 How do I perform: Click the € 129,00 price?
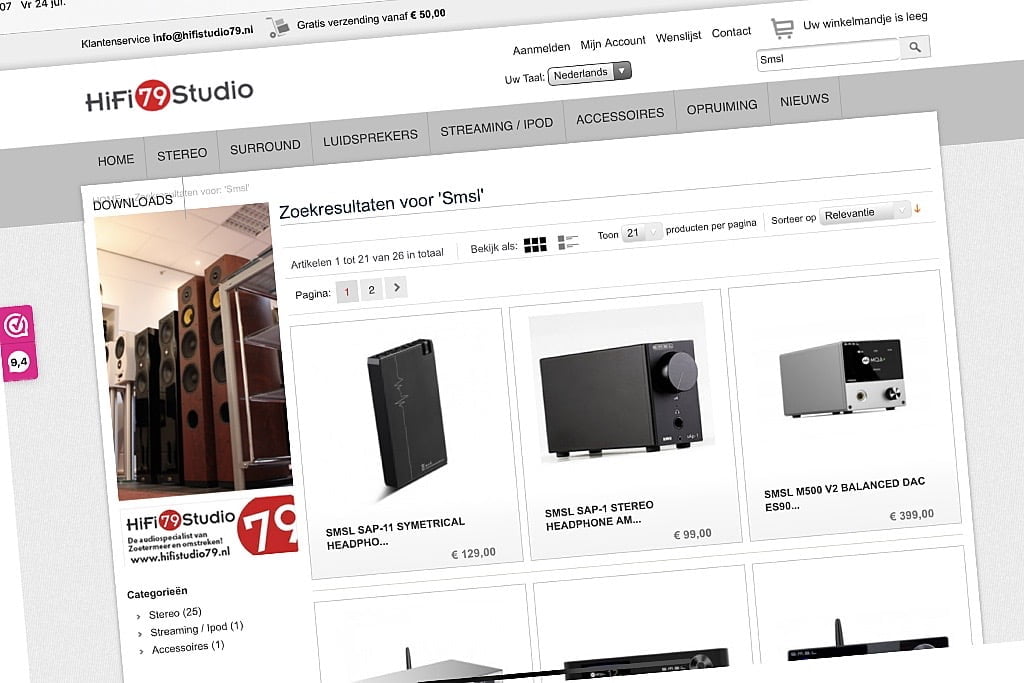pyautogui.click(x=473, y=553)
